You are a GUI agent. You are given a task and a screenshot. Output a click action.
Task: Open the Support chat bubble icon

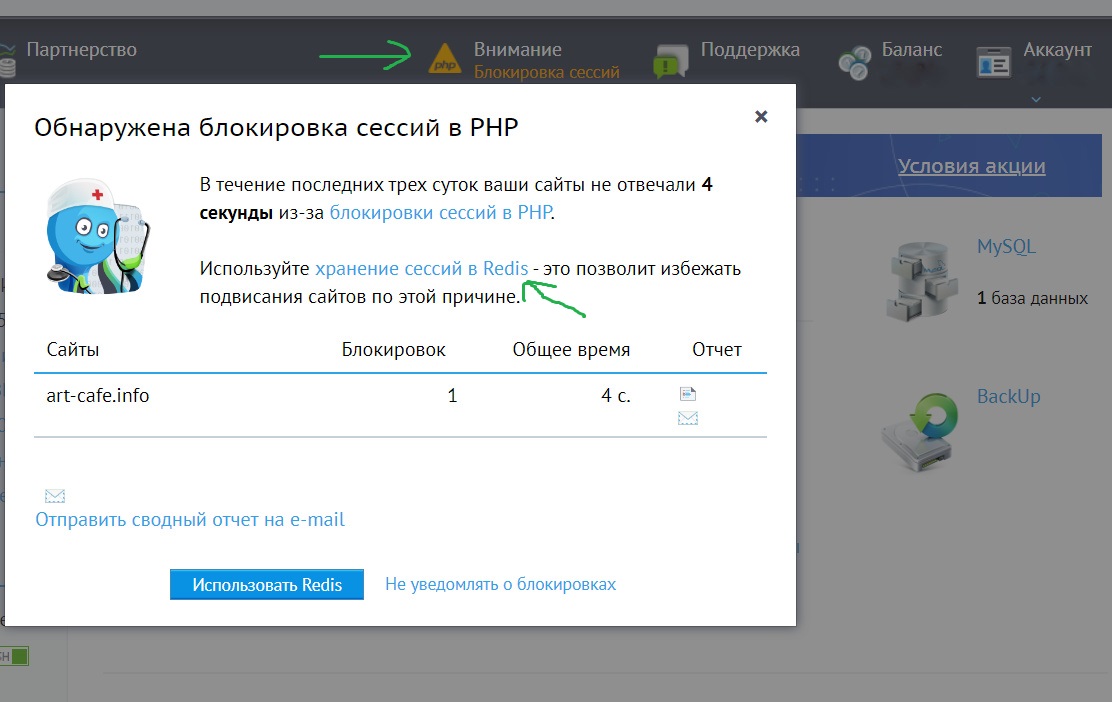click(671, 61)
